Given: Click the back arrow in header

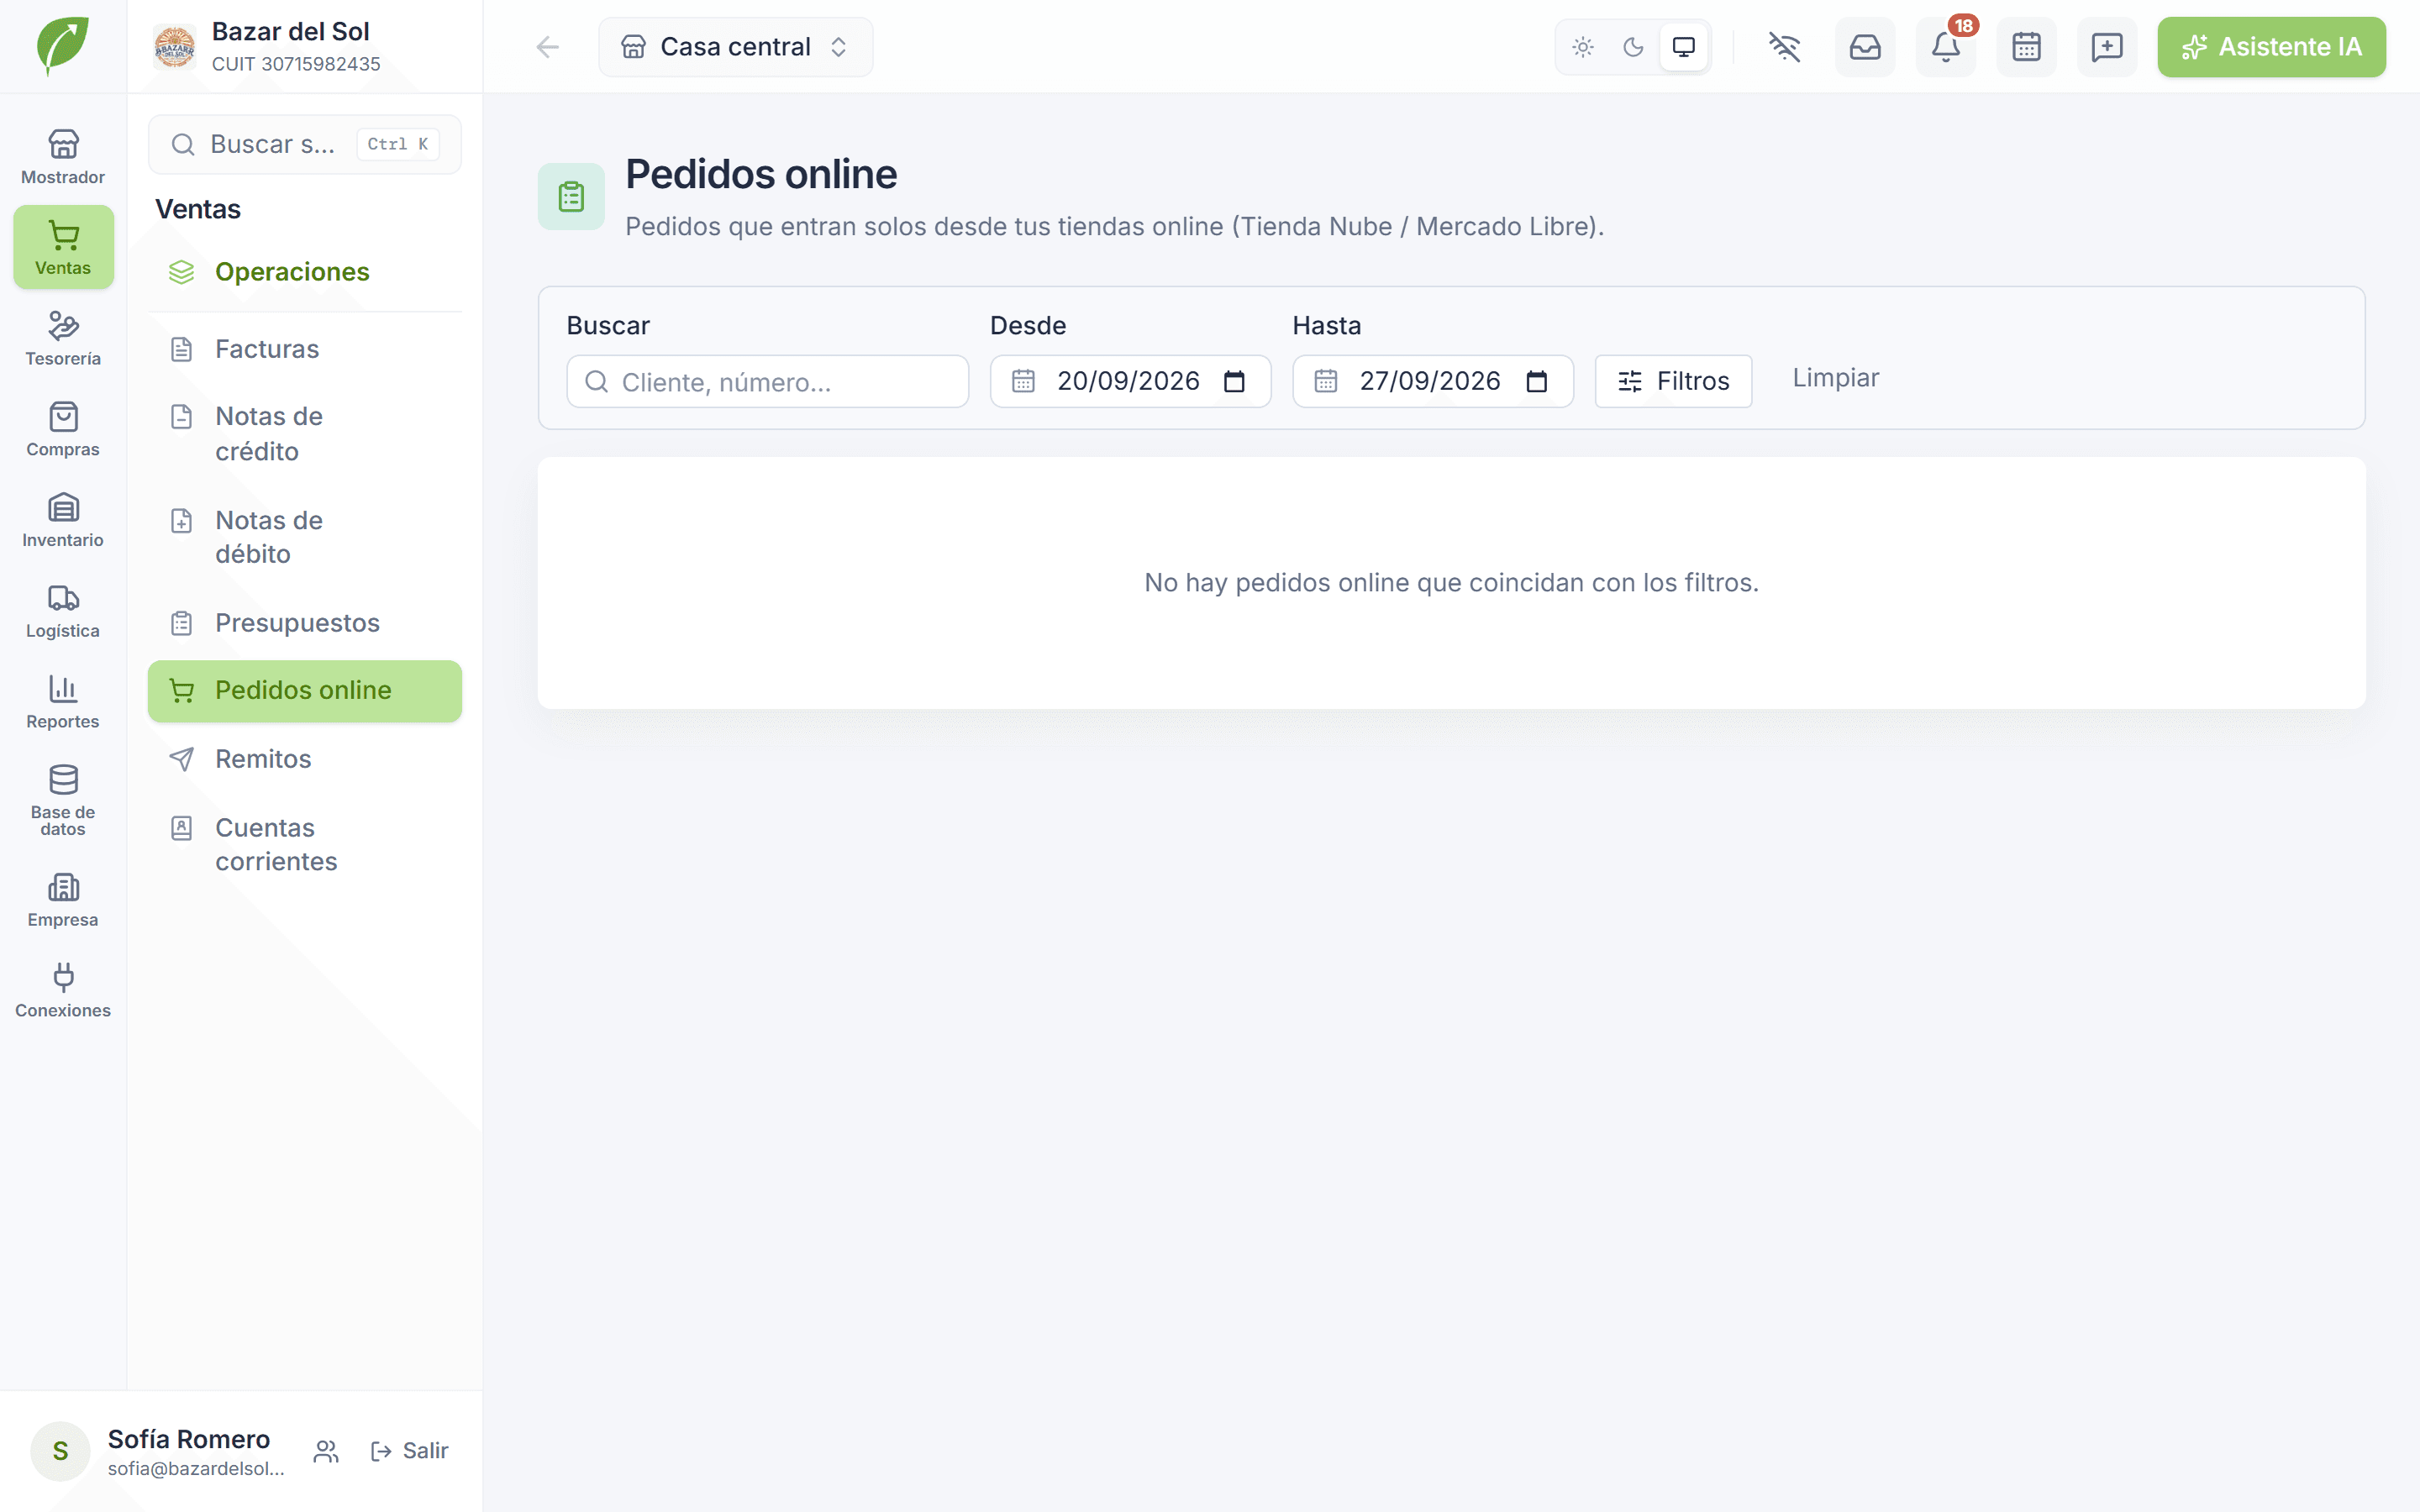Looking at the screenshot, I should pos(547,47).
